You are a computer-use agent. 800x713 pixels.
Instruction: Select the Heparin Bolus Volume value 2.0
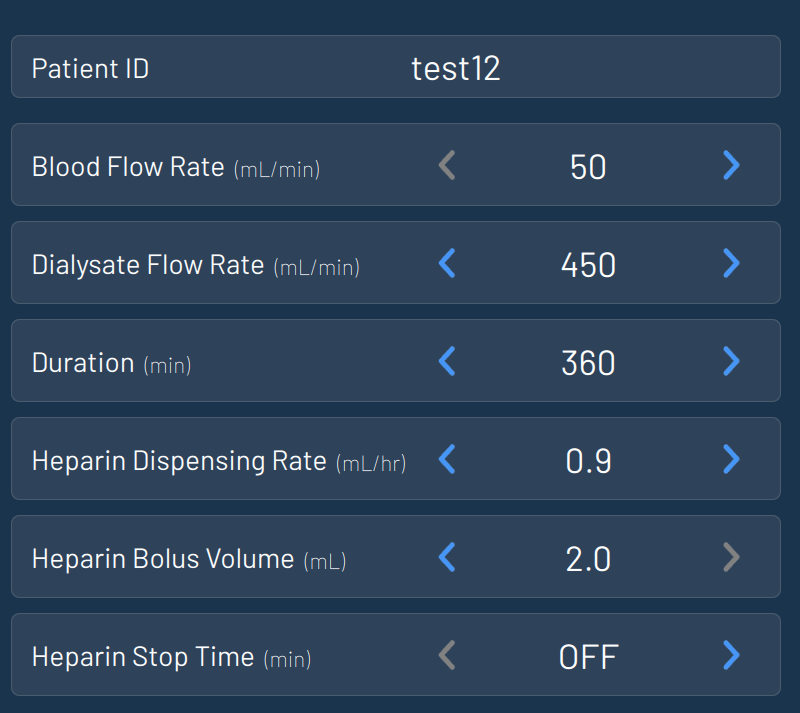(x=588, y=558)
